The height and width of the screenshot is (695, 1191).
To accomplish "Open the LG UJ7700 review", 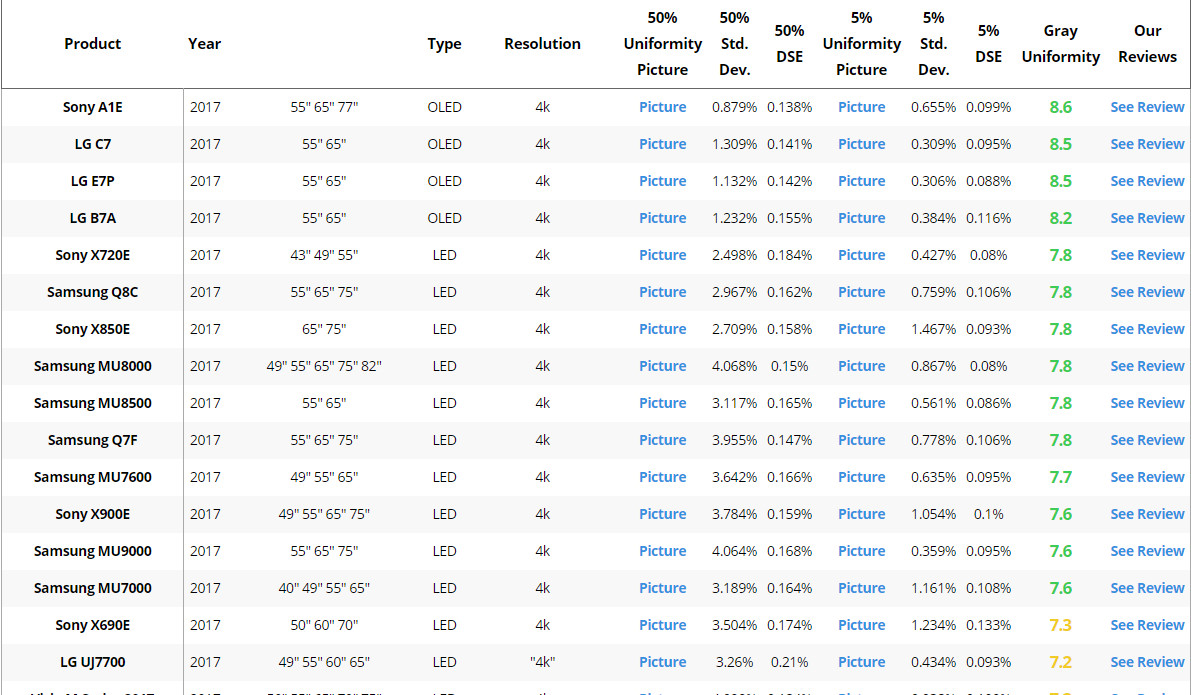I will (1147, 662).
